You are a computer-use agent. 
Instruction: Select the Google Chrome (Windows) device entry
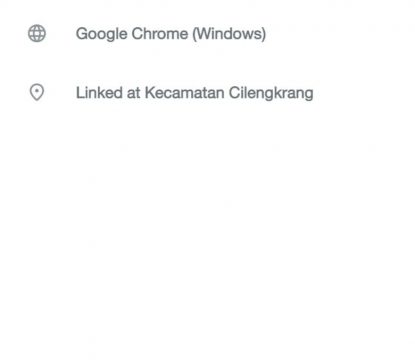click(171, 34)
